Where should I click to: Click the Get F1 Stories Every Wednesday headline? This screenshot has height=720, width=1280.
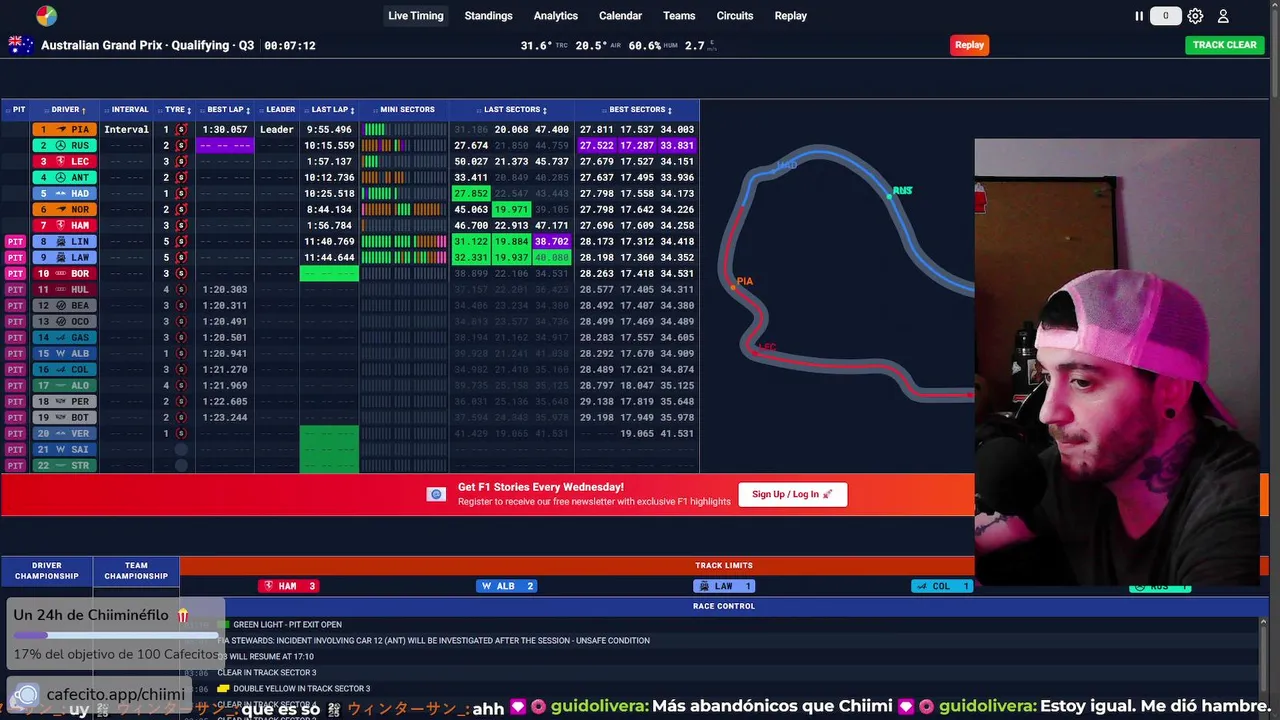(540, 487)
